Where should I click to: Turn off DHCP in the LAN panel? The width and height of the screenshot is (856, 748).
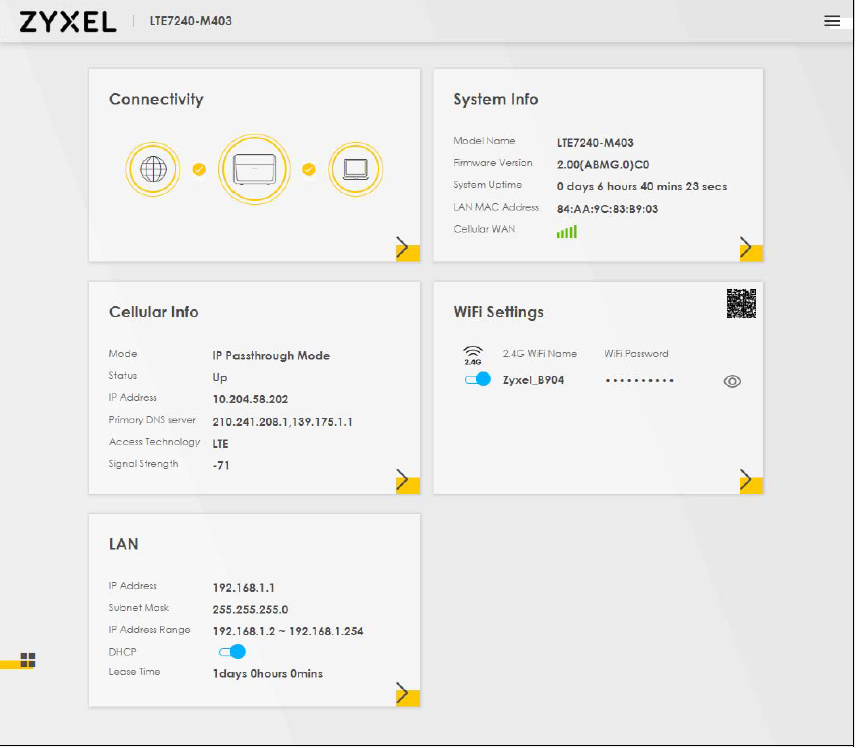[232, 651]
